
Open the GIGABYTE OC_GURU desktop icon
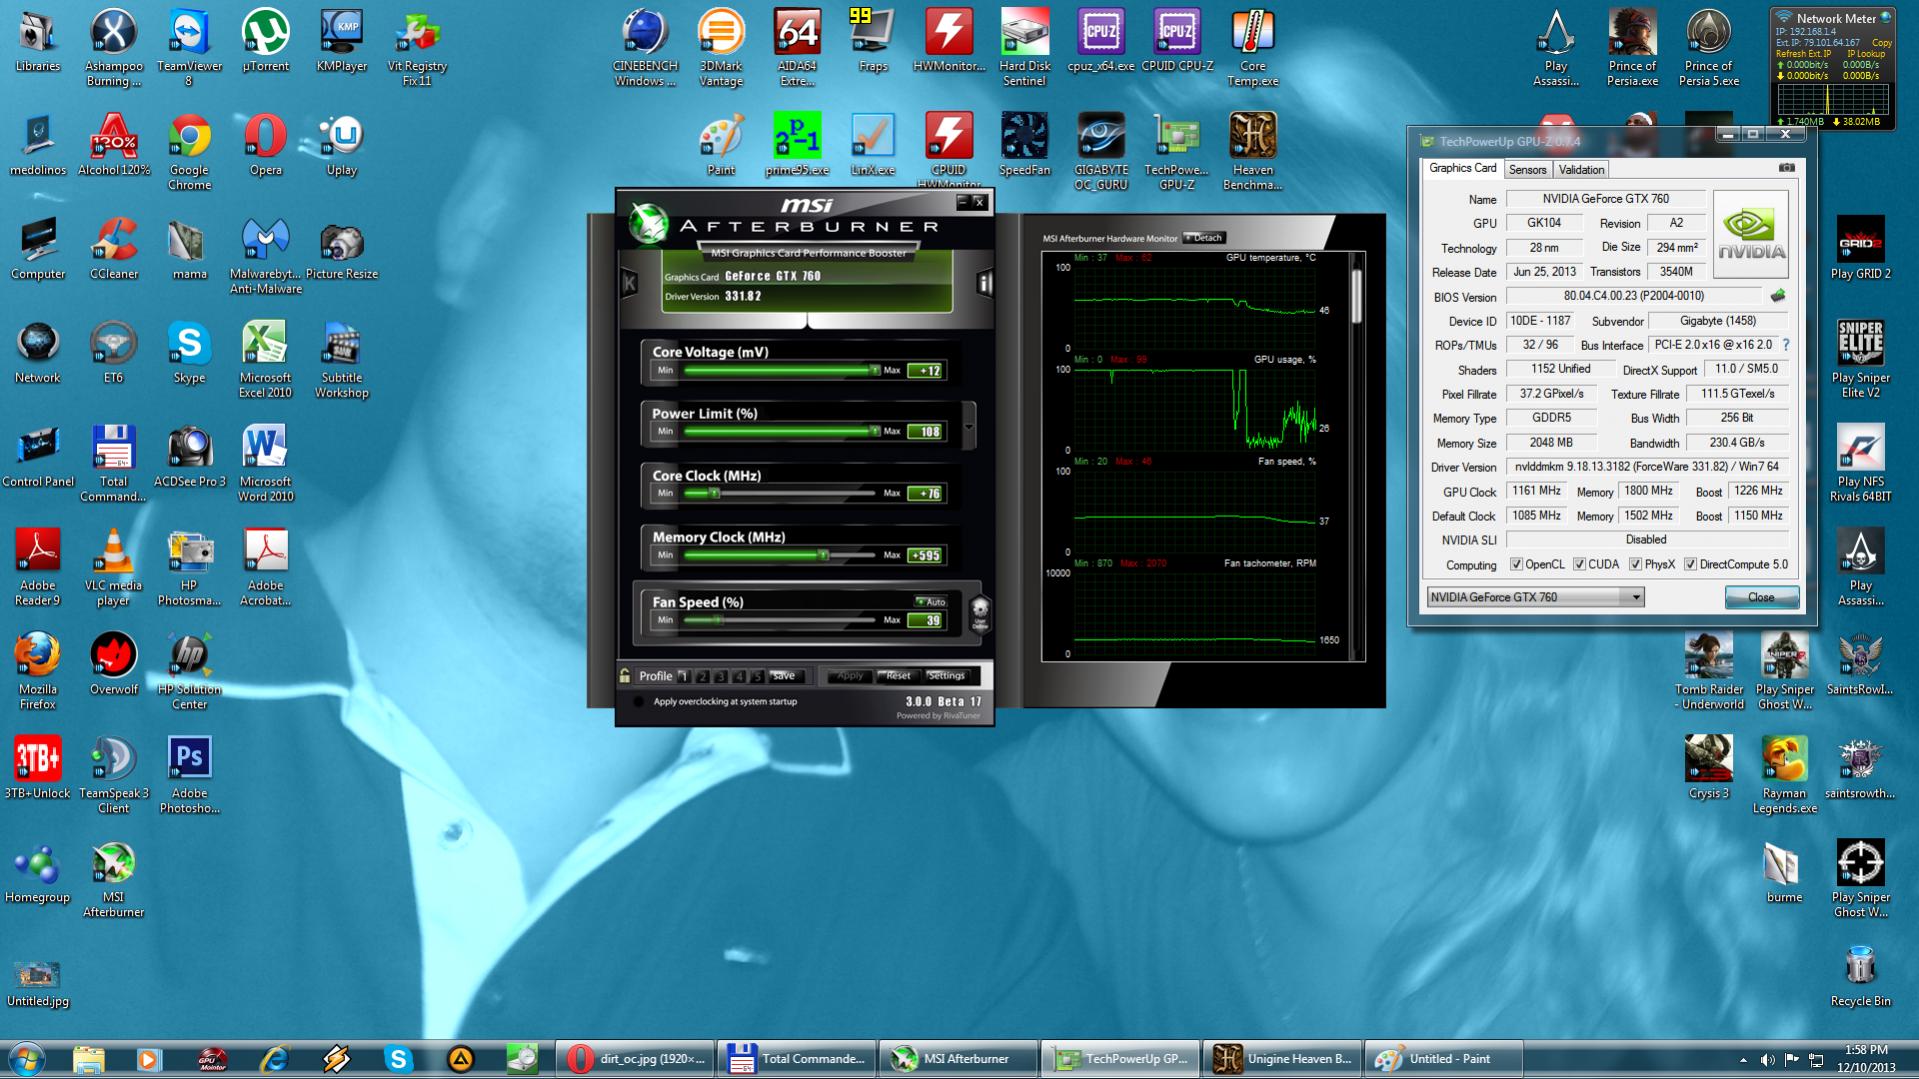(x=1101, y=150)
